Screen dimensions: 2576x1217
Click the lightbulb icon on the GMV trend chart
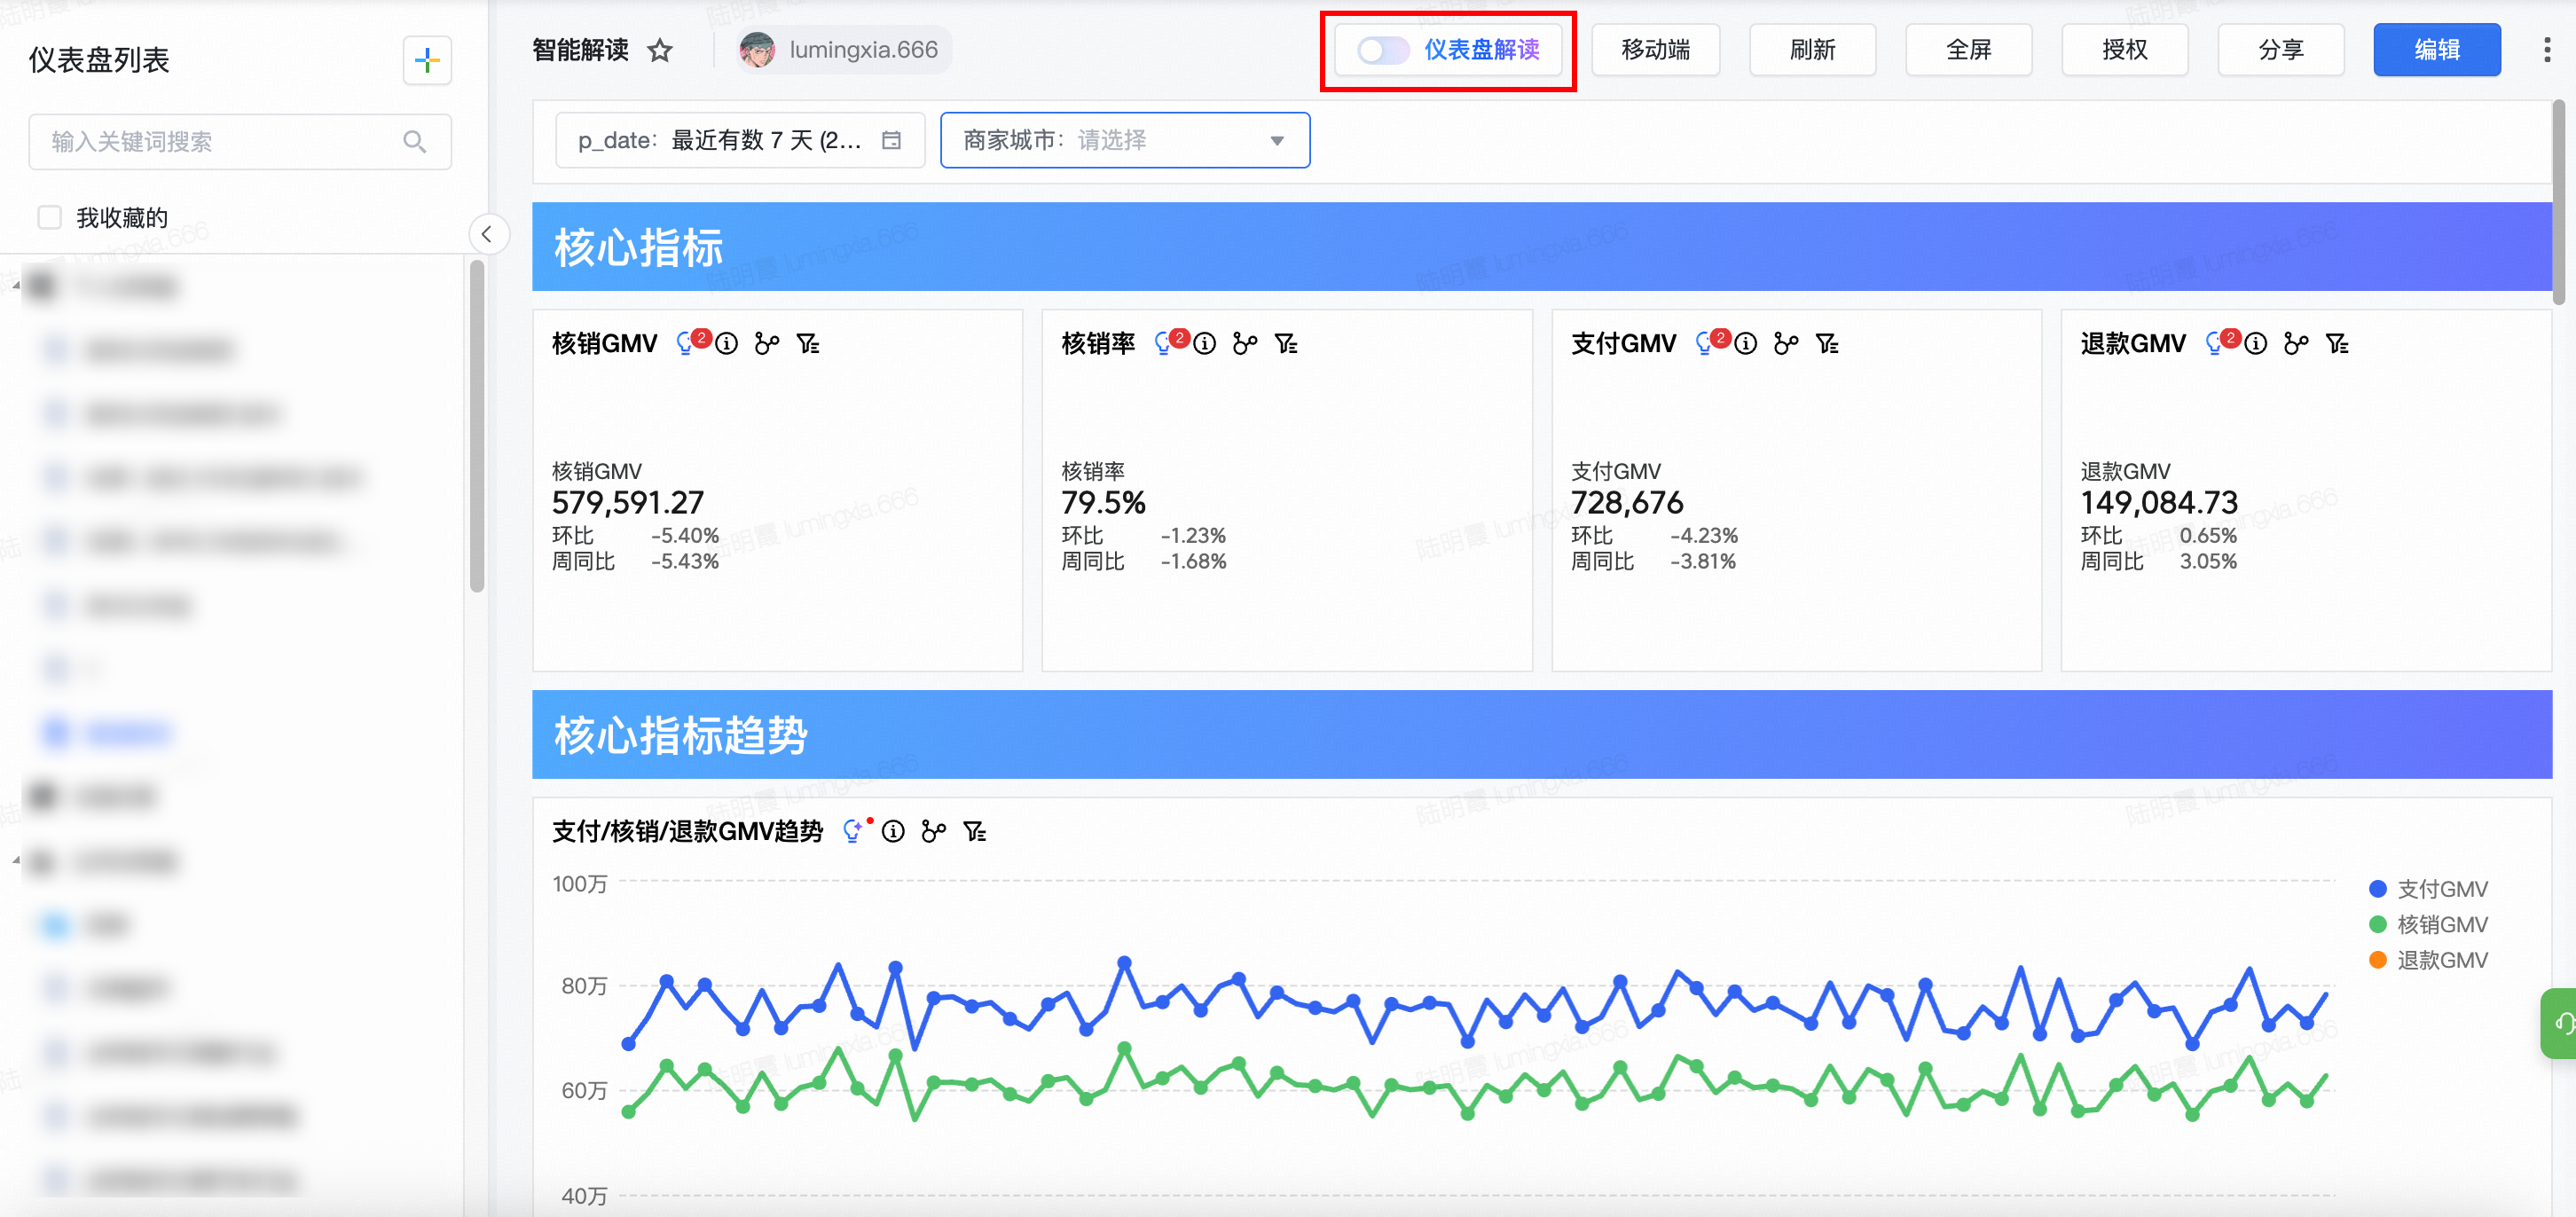click(852, 831)
